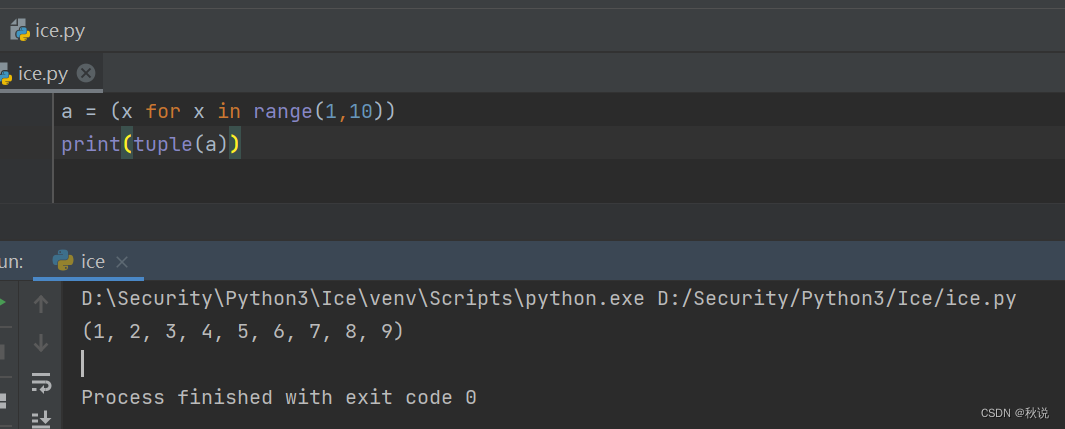Toggle soft-wrap in the run console
The height and width of the screenshot is (429, 1065).
point(41,382)
